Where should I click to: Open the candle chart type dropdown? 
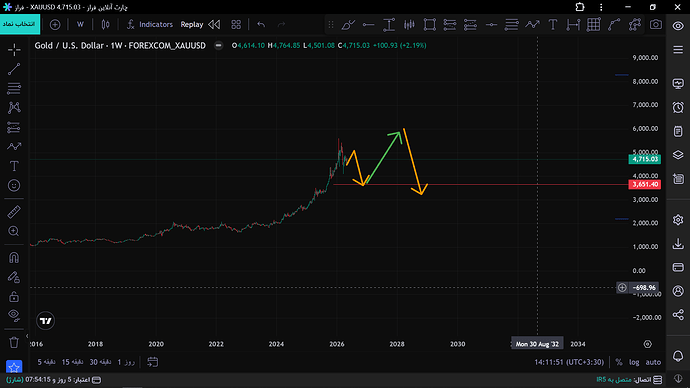click(105, 25)
